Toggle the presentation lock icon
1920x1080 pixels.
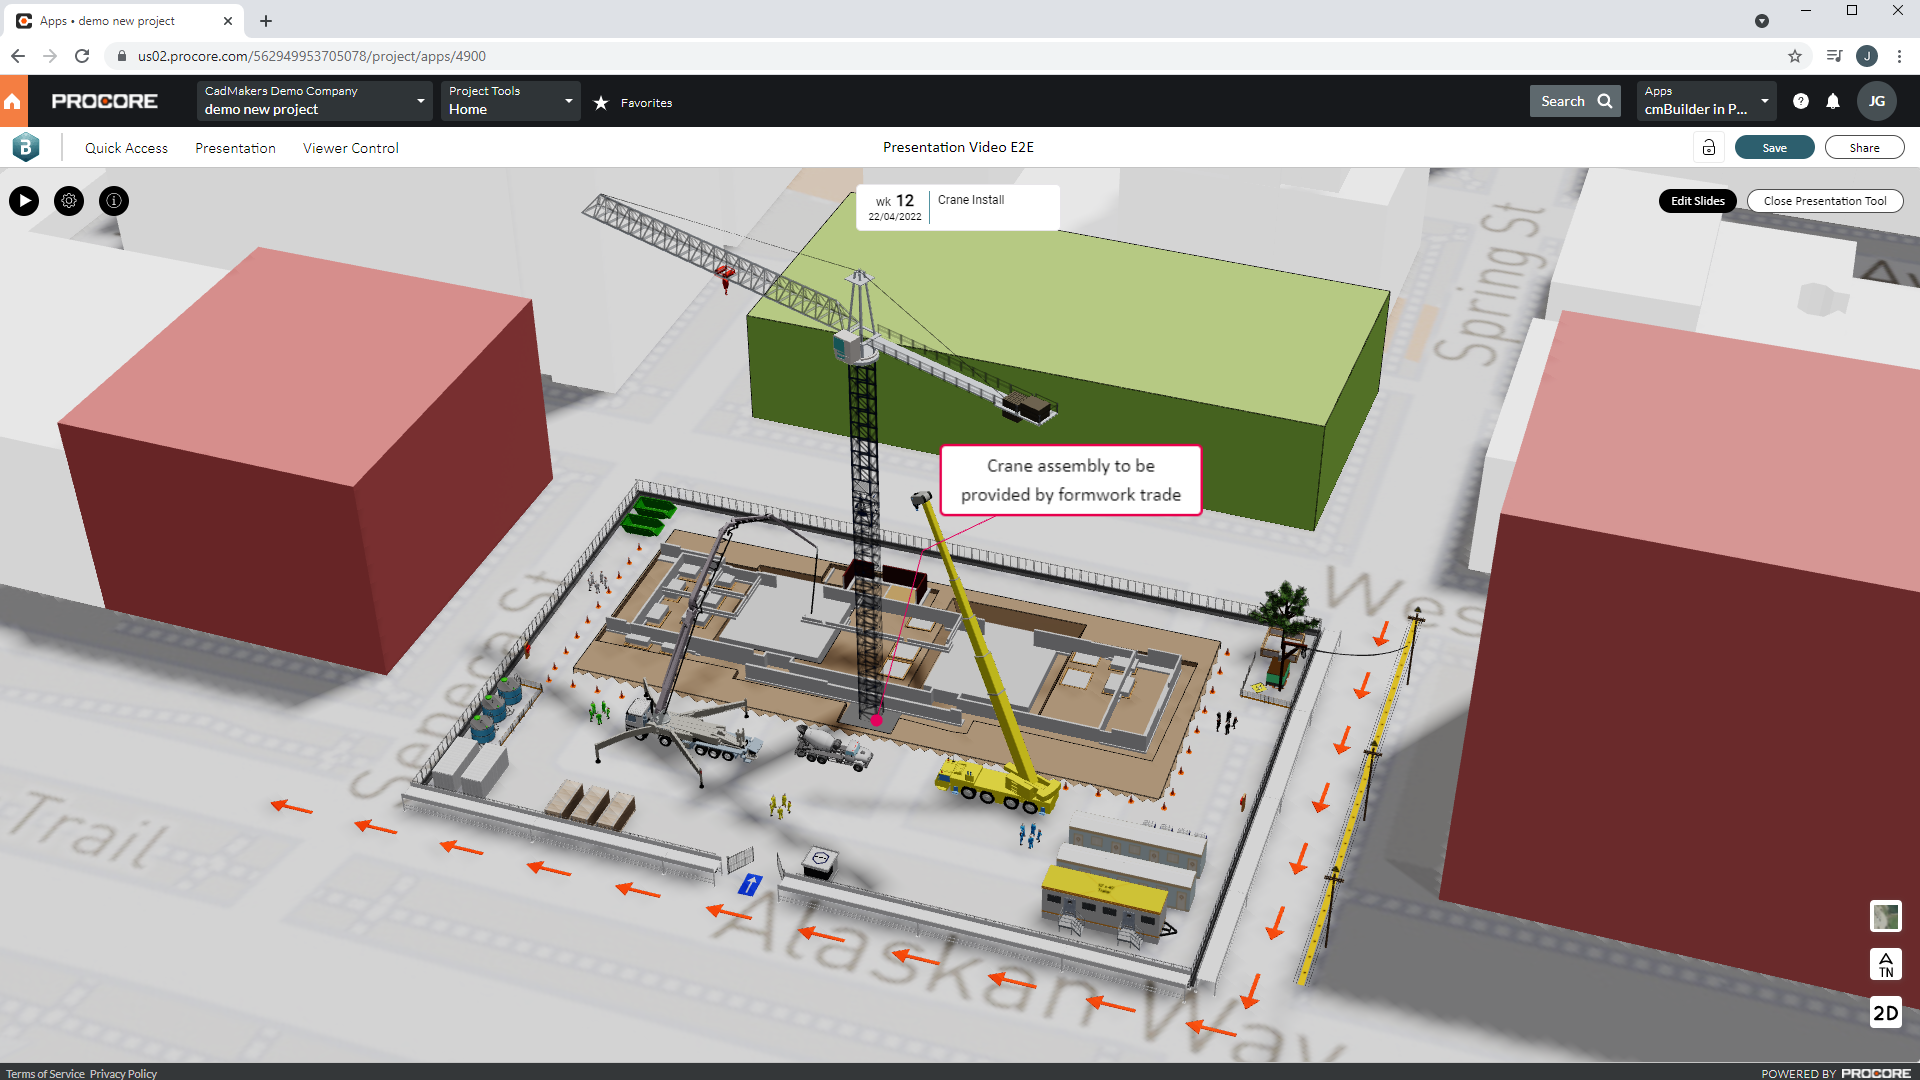[x=1709, y=148]
